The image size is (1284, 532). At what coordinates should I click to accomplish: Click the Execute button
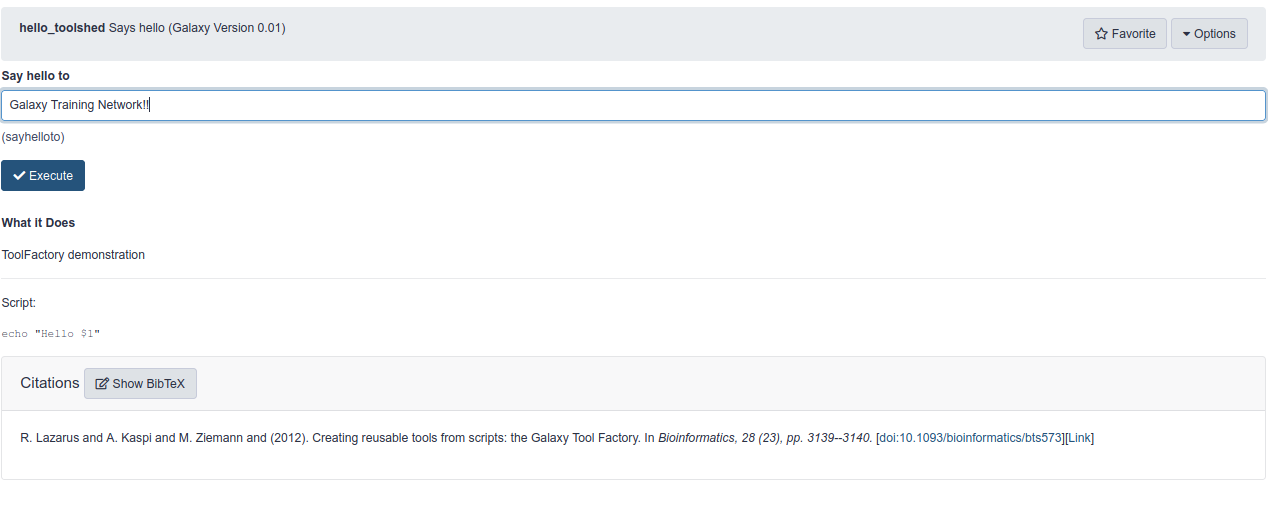click(x=43, y=175)
